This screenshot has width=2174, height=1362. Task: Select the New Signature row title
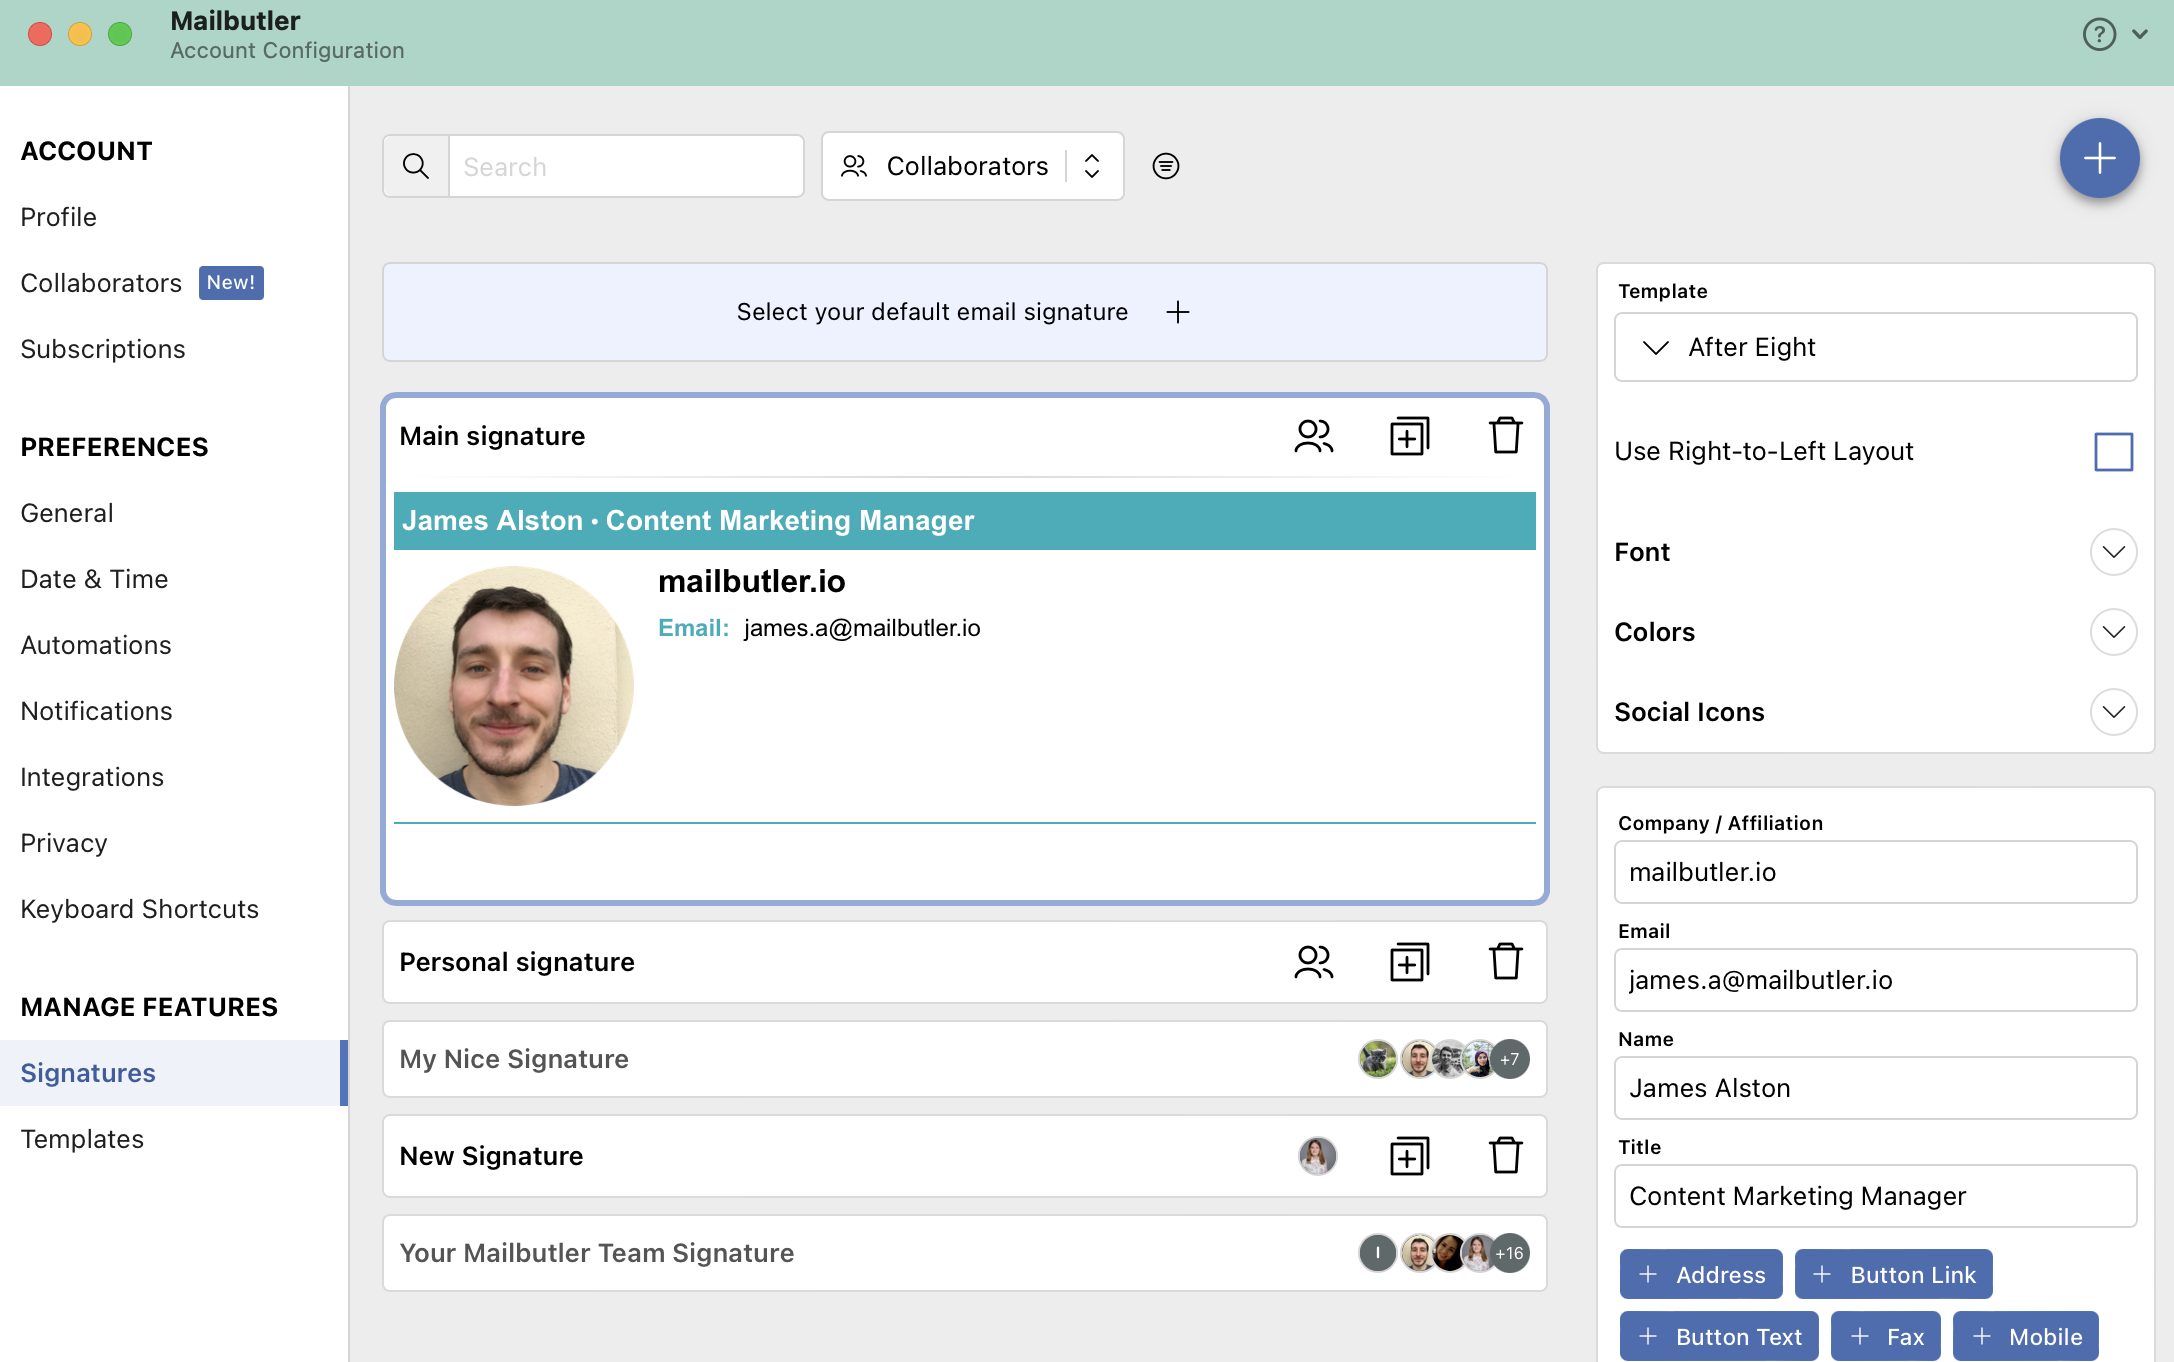(491, 1156)
